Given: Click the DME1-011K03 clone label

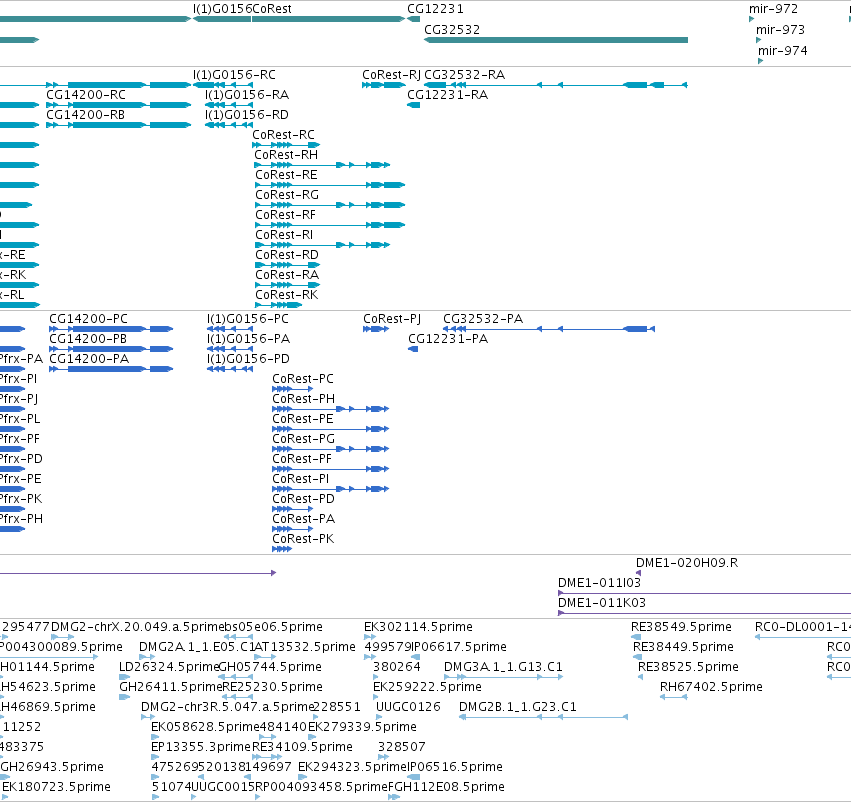Looking at the screenshot, I should pos(602,603).
